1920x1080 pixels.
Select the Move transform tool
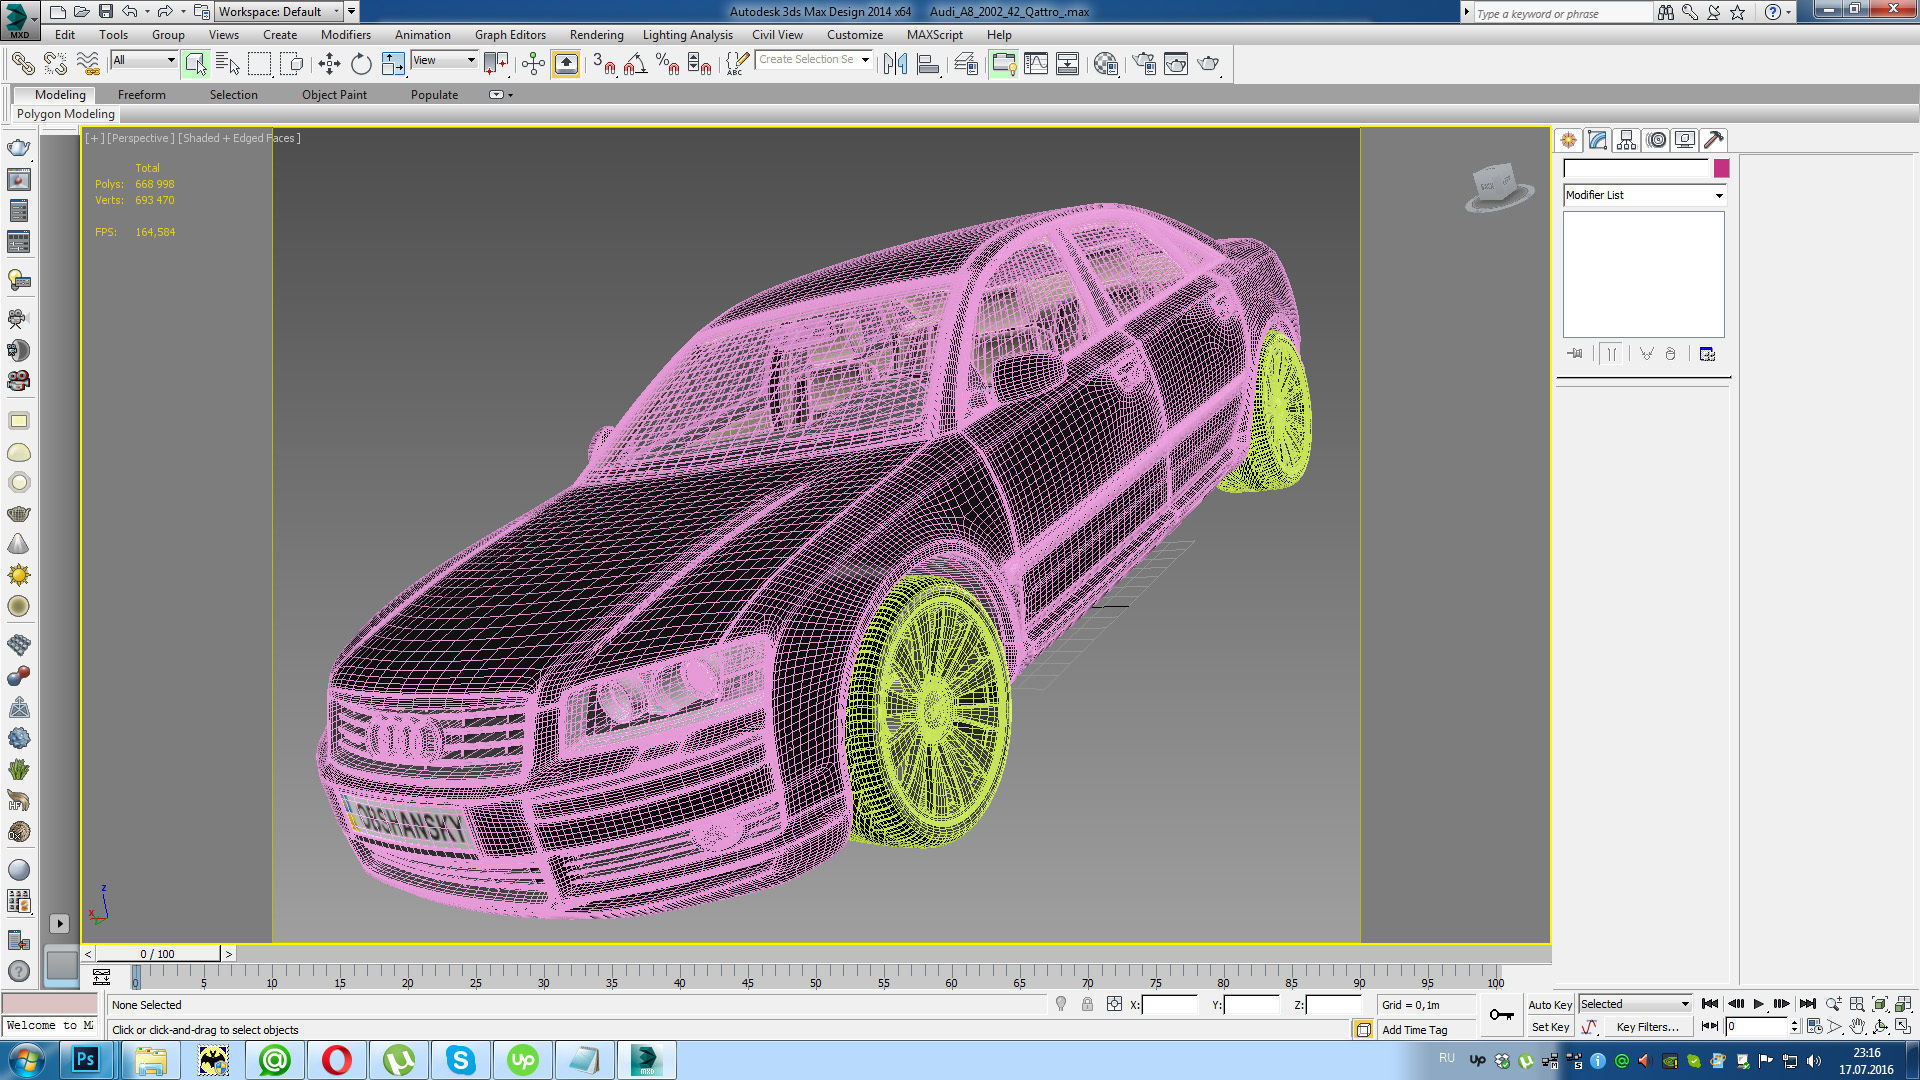coord(329,64)
